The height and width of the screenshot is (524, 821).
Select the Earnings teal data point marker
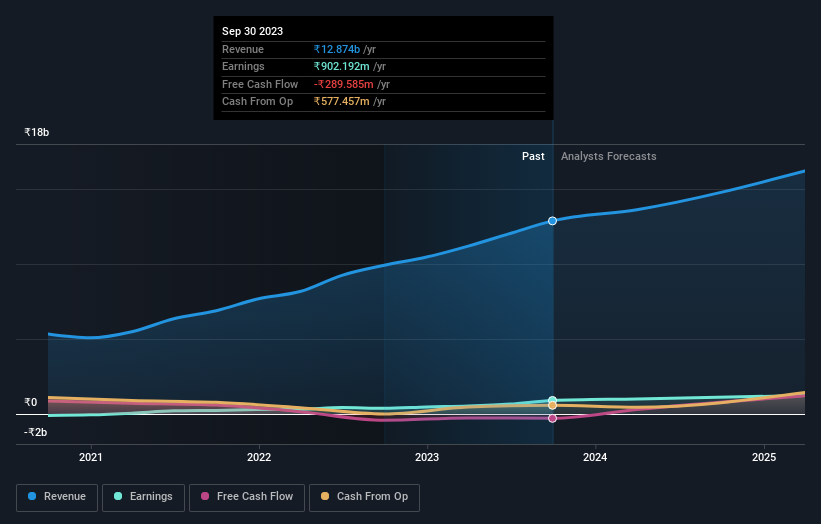coord(552,400)
